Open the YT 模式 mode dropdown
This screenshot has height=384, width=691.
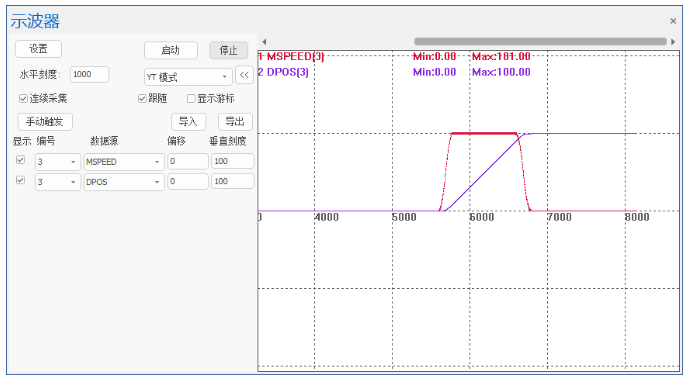(x=188, y=77)
